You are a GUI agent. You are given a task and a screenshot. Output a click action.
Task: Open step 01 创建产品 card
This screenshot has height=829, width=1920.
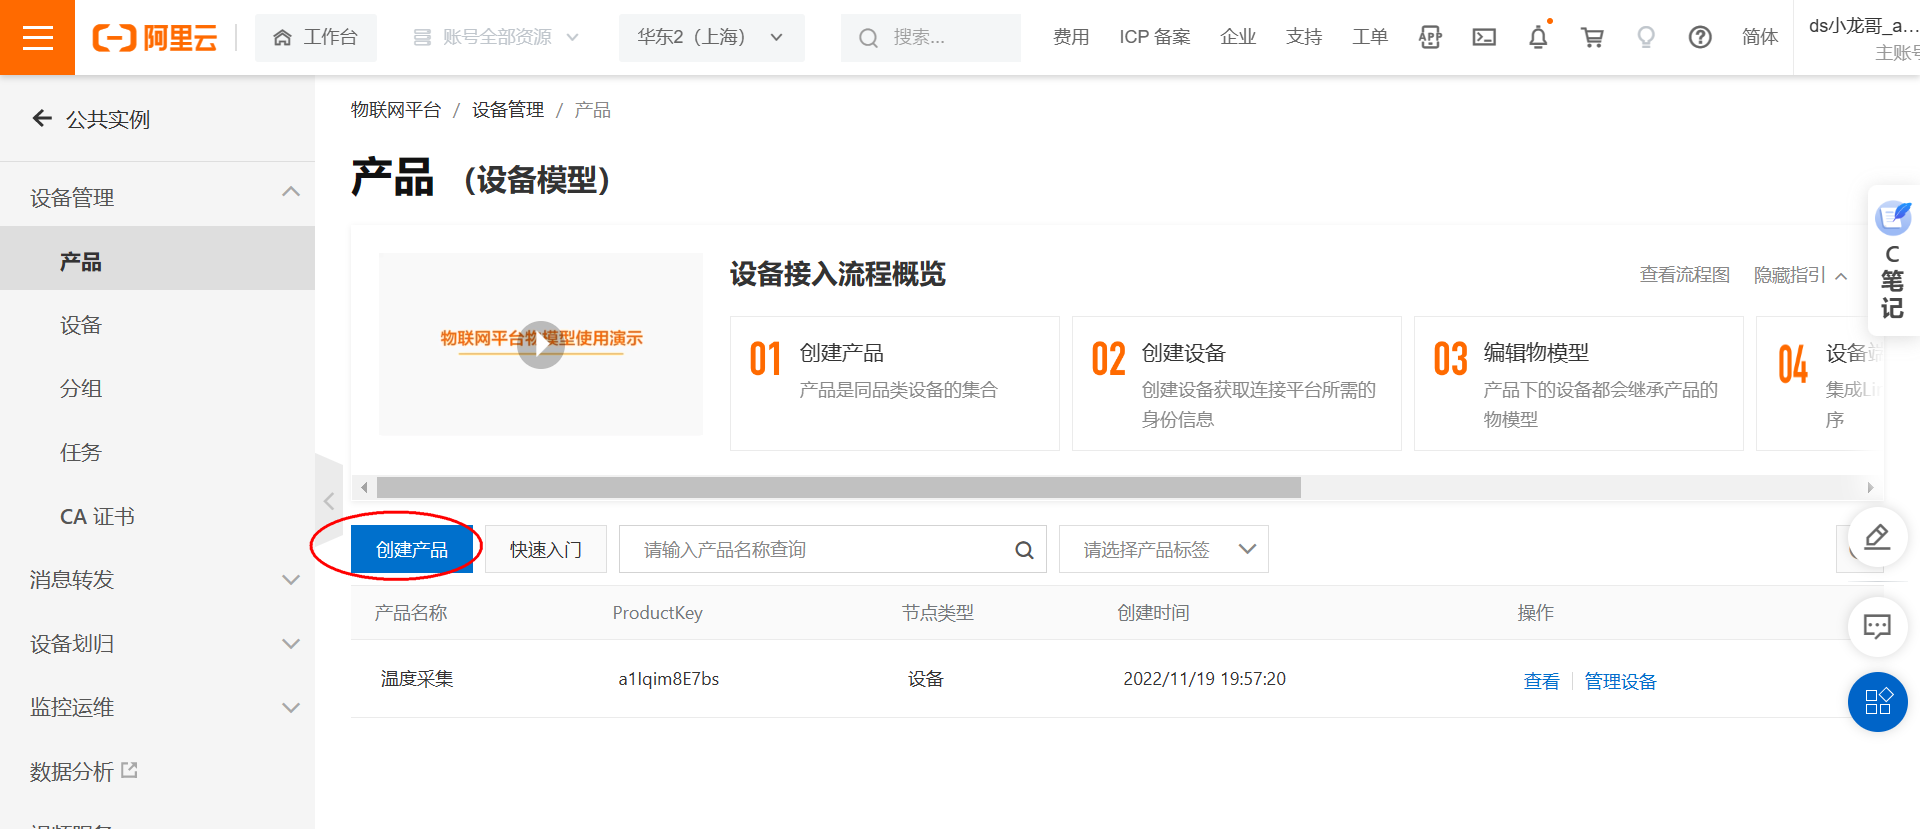895,383
